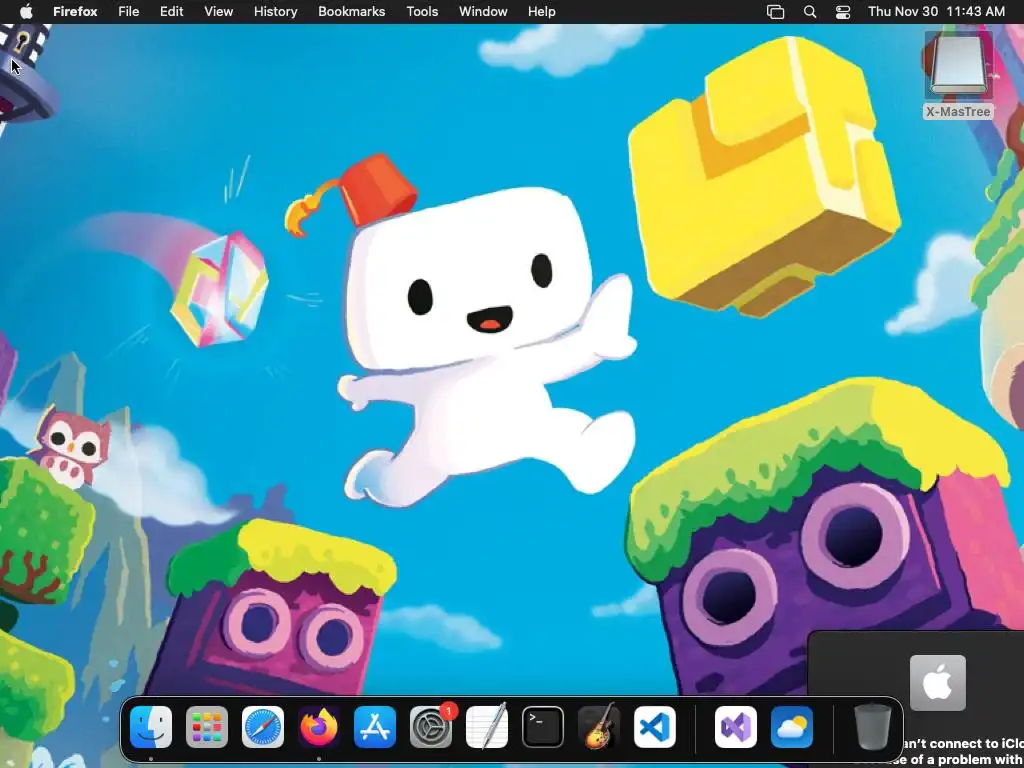Open the History menu
1024x768 pixels.
[276, 12]
